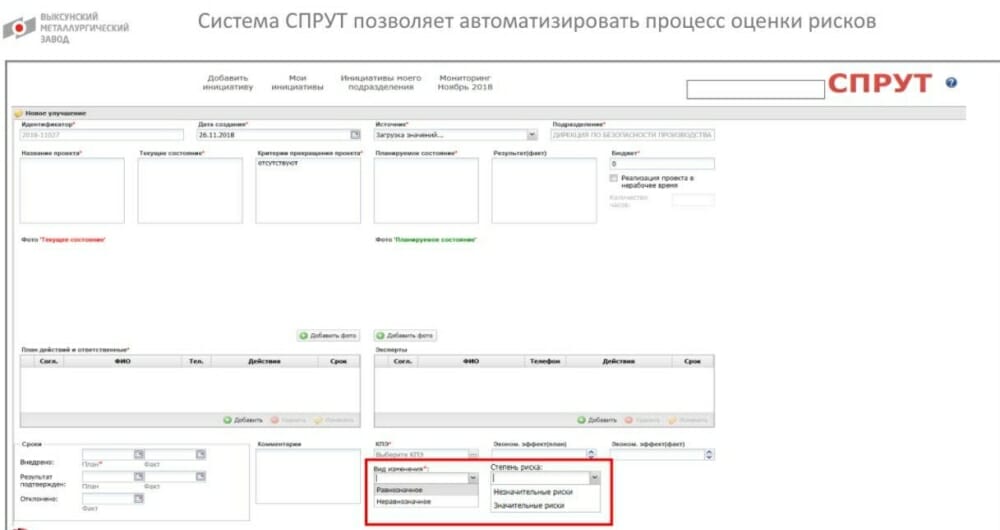The width and height of the screenshot is (1000, 530).
Task: Click Срок column header in План действий table
Action: coord(338,361)
